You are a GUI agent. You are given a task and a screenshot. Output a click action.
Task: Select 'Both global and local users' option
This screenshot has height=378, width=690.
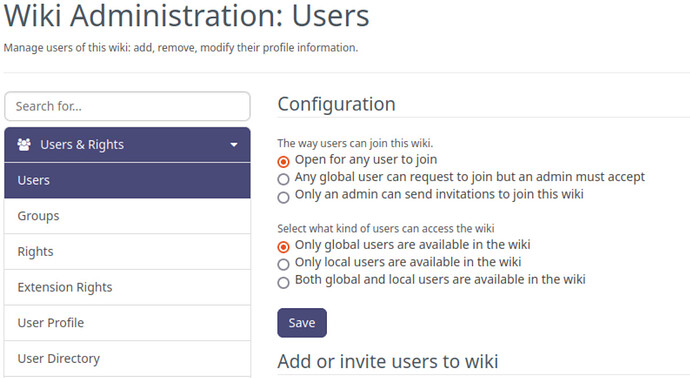283,282
